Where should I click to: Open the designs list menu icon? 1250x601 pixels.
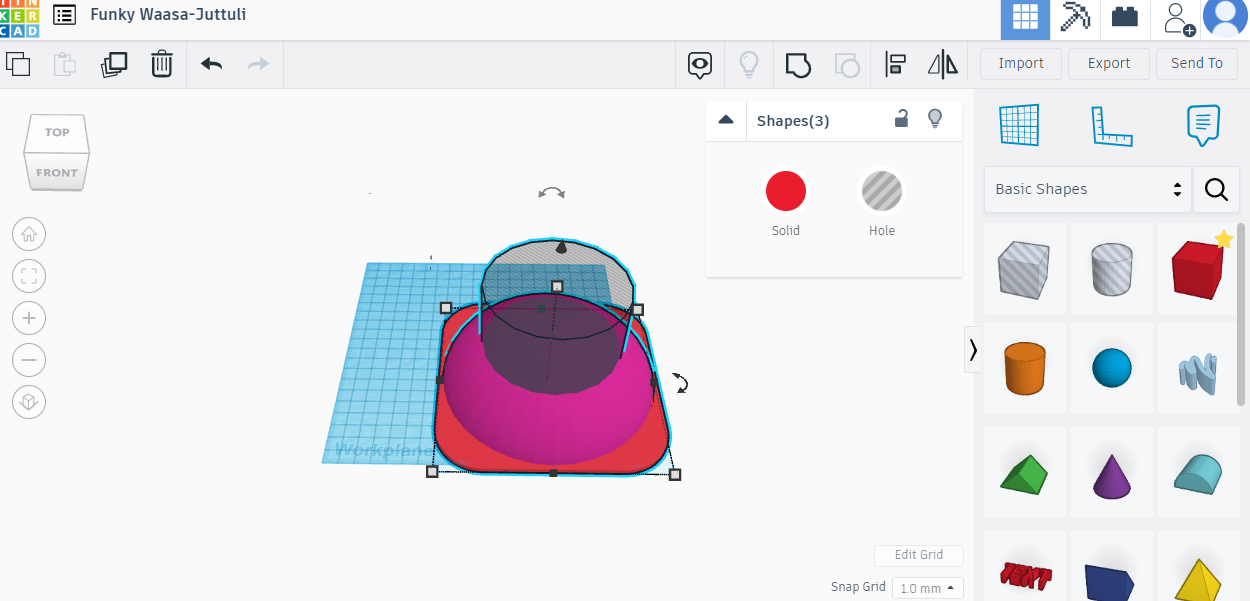pos(64,15)
